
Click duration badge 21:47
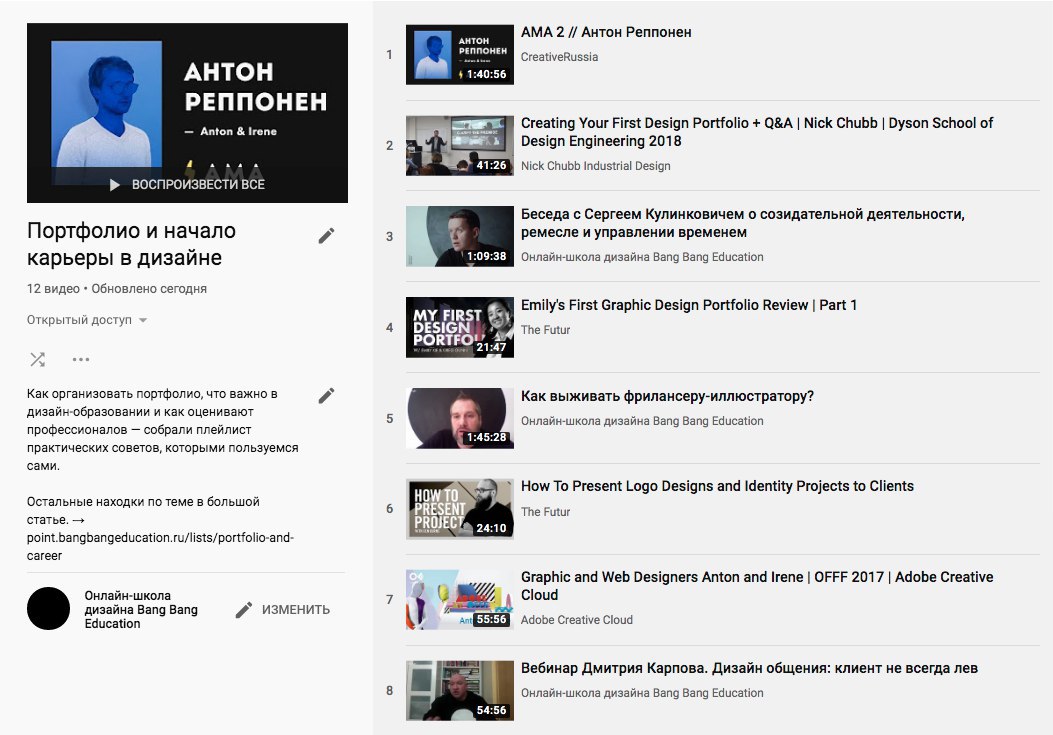coord(492,347)
